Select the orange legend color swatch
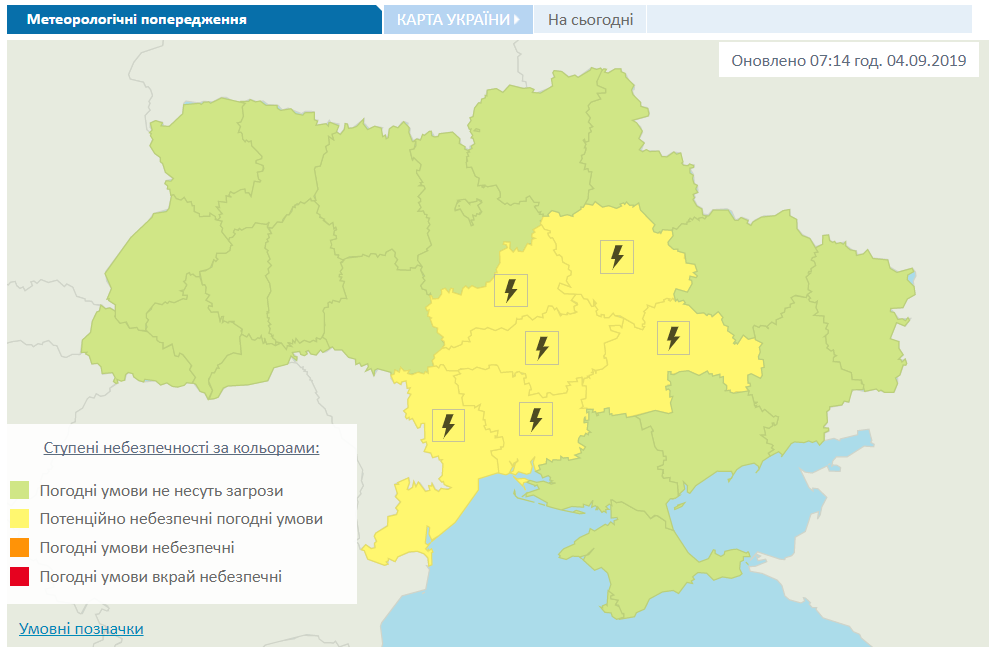 (x=20, y=548)
